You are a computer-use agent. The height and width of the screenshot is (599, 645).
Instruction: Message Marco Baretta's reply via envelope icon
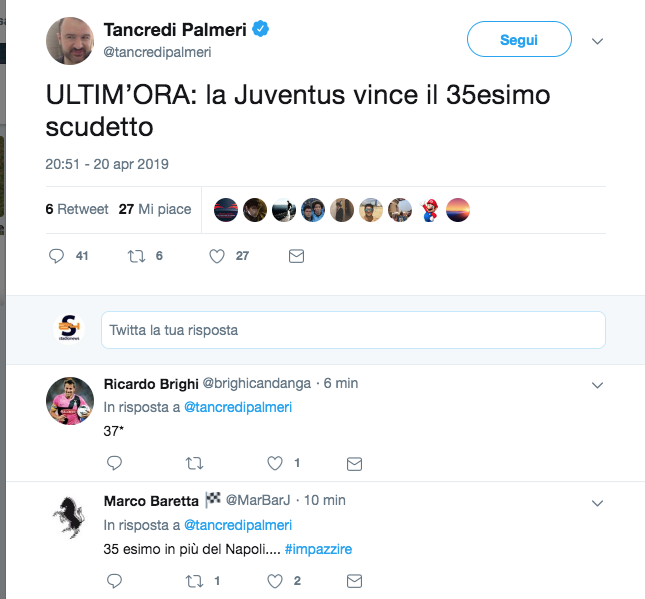point(353,580)
